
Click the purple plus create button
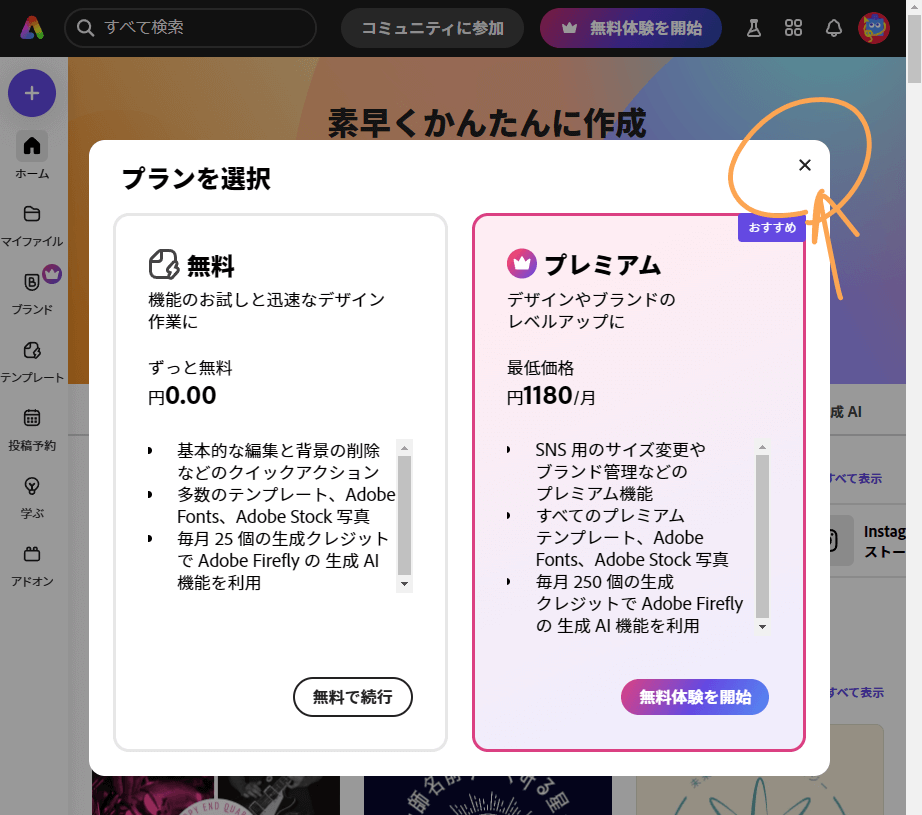[32, 93]
